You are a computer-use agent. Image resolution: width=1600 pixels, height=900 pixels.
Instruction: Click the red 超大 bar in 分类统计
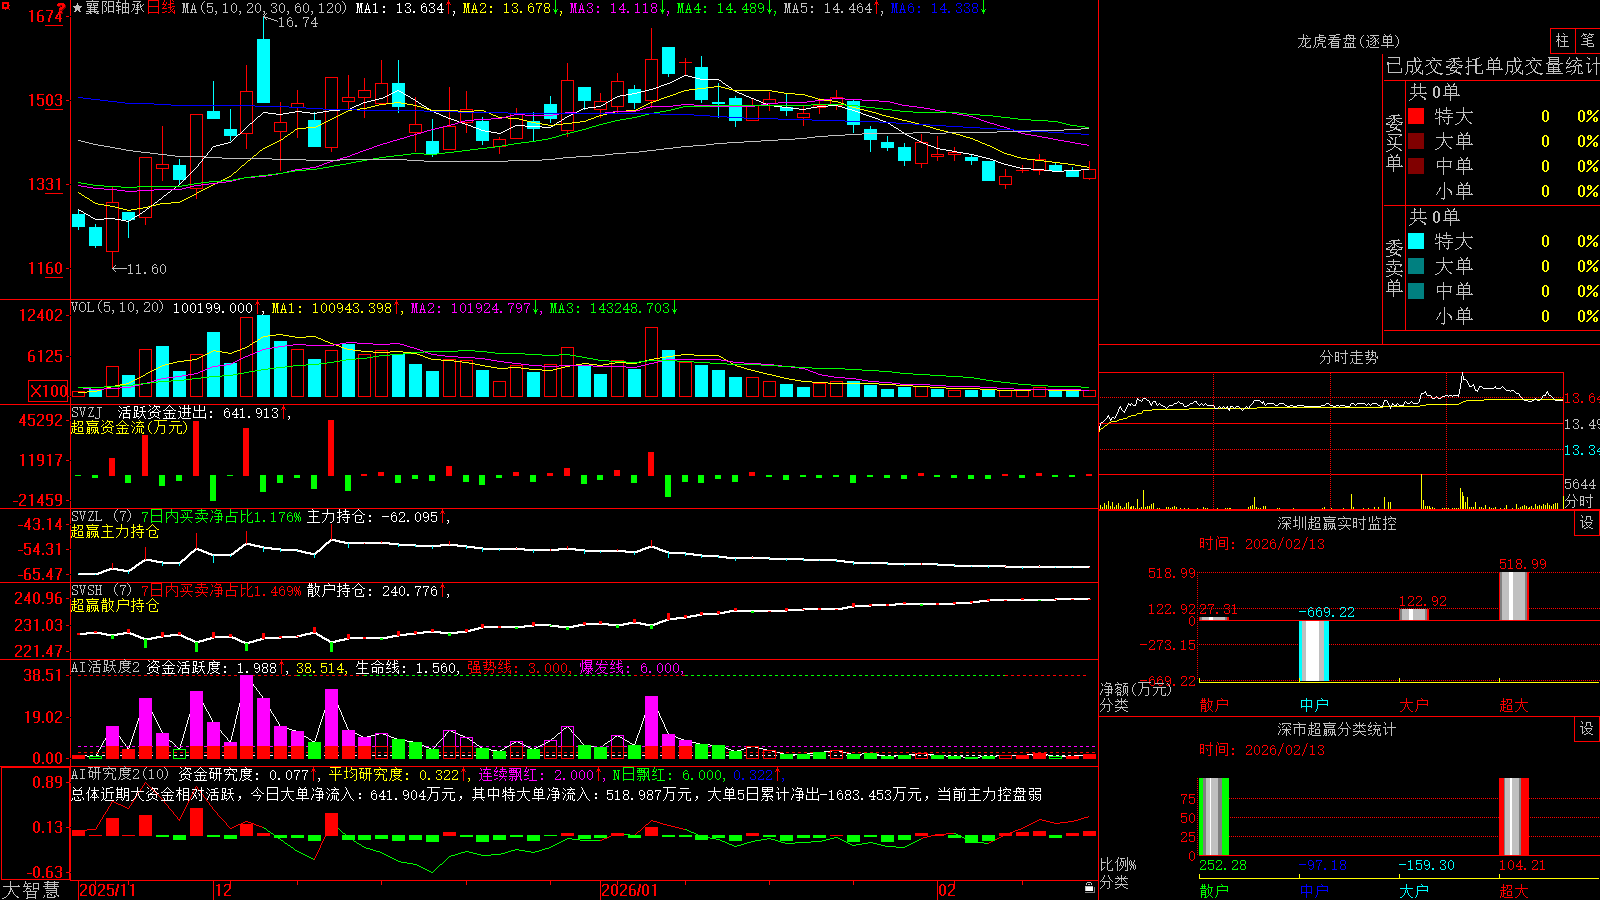1514,817
